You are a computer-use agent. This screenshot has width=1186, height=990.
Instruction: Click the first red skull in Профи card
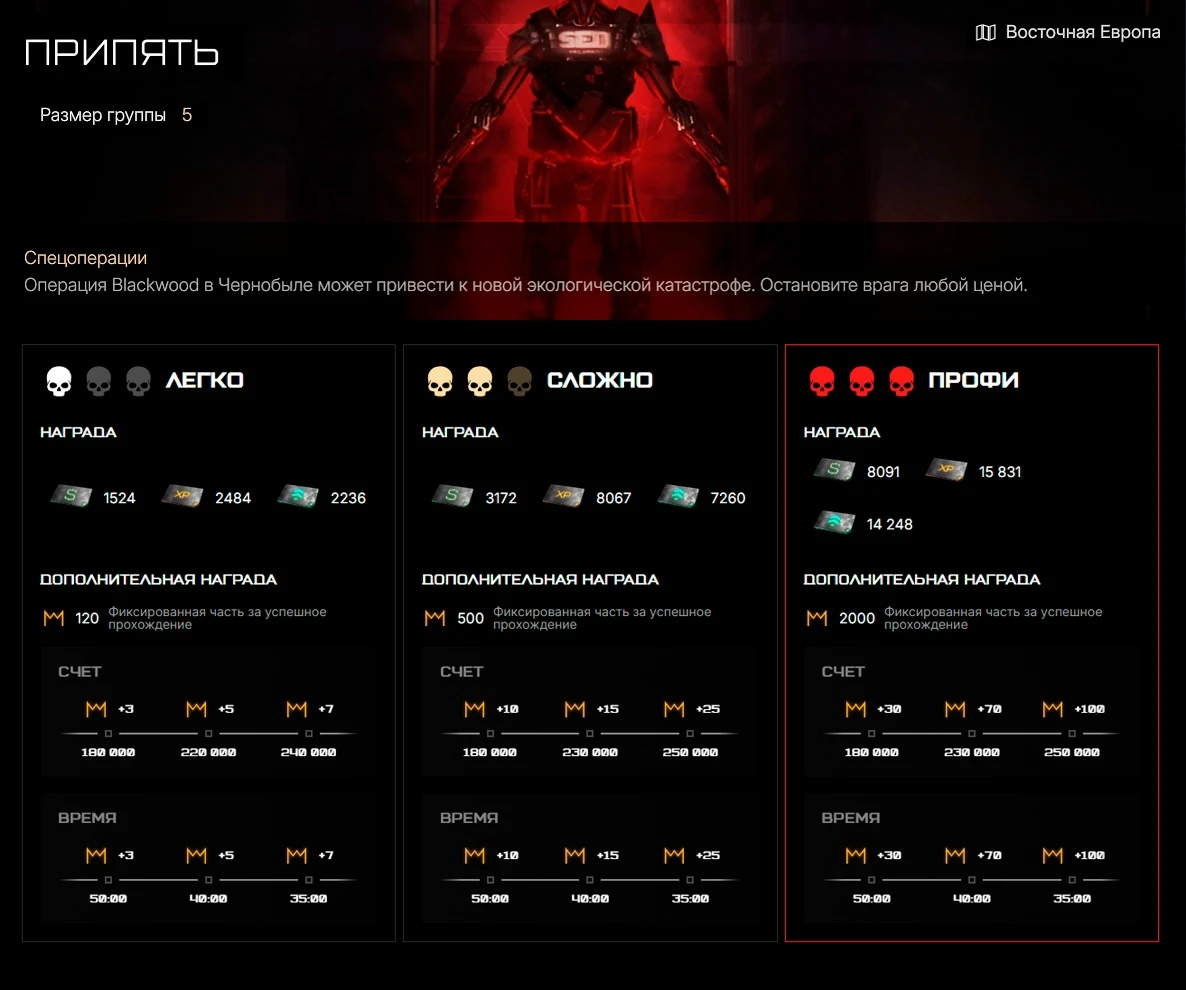(822, 381)
